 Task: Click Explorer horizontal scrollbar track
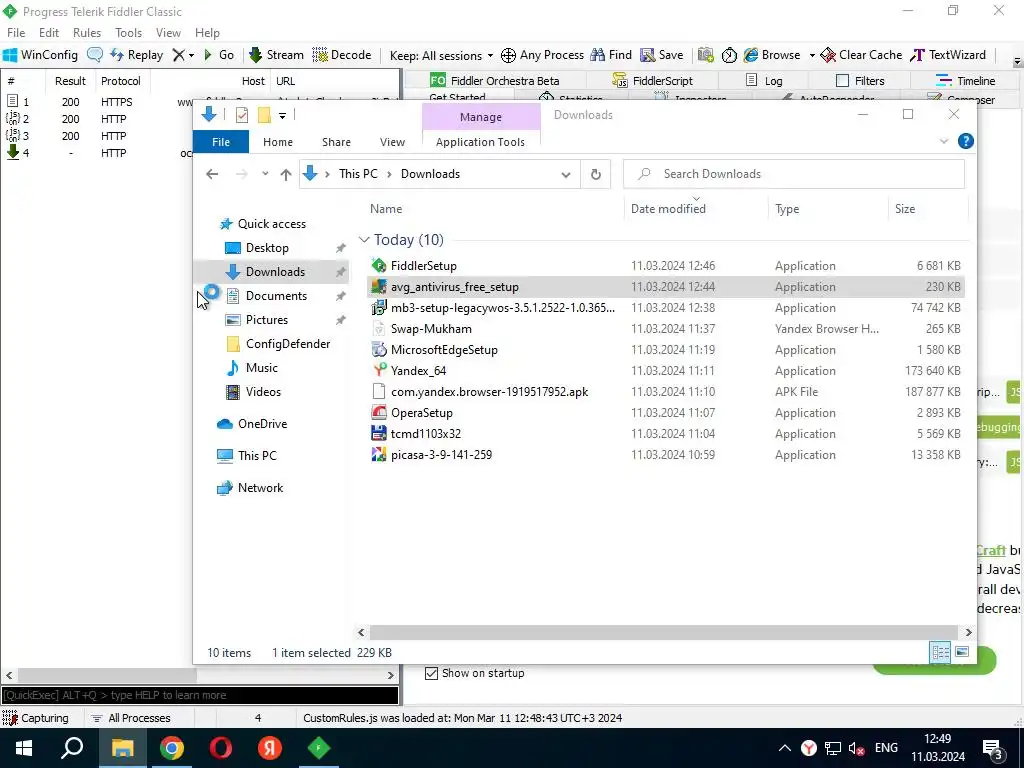pos(664,632)
